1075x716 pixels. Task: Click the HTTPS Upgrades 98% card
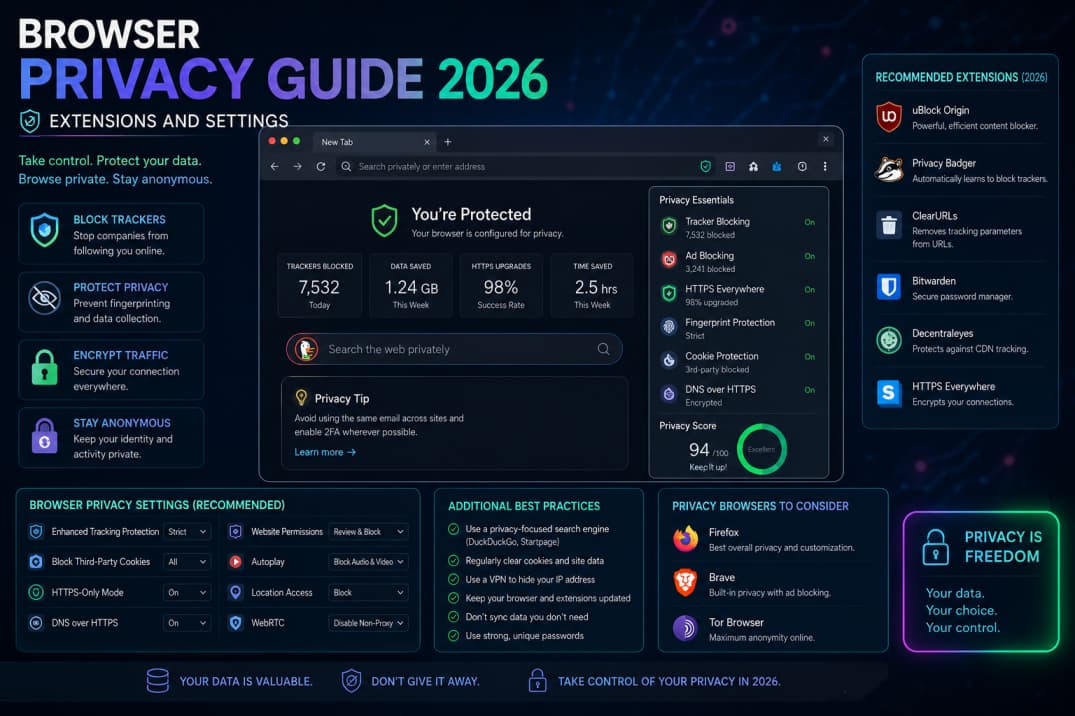[501, 285]
